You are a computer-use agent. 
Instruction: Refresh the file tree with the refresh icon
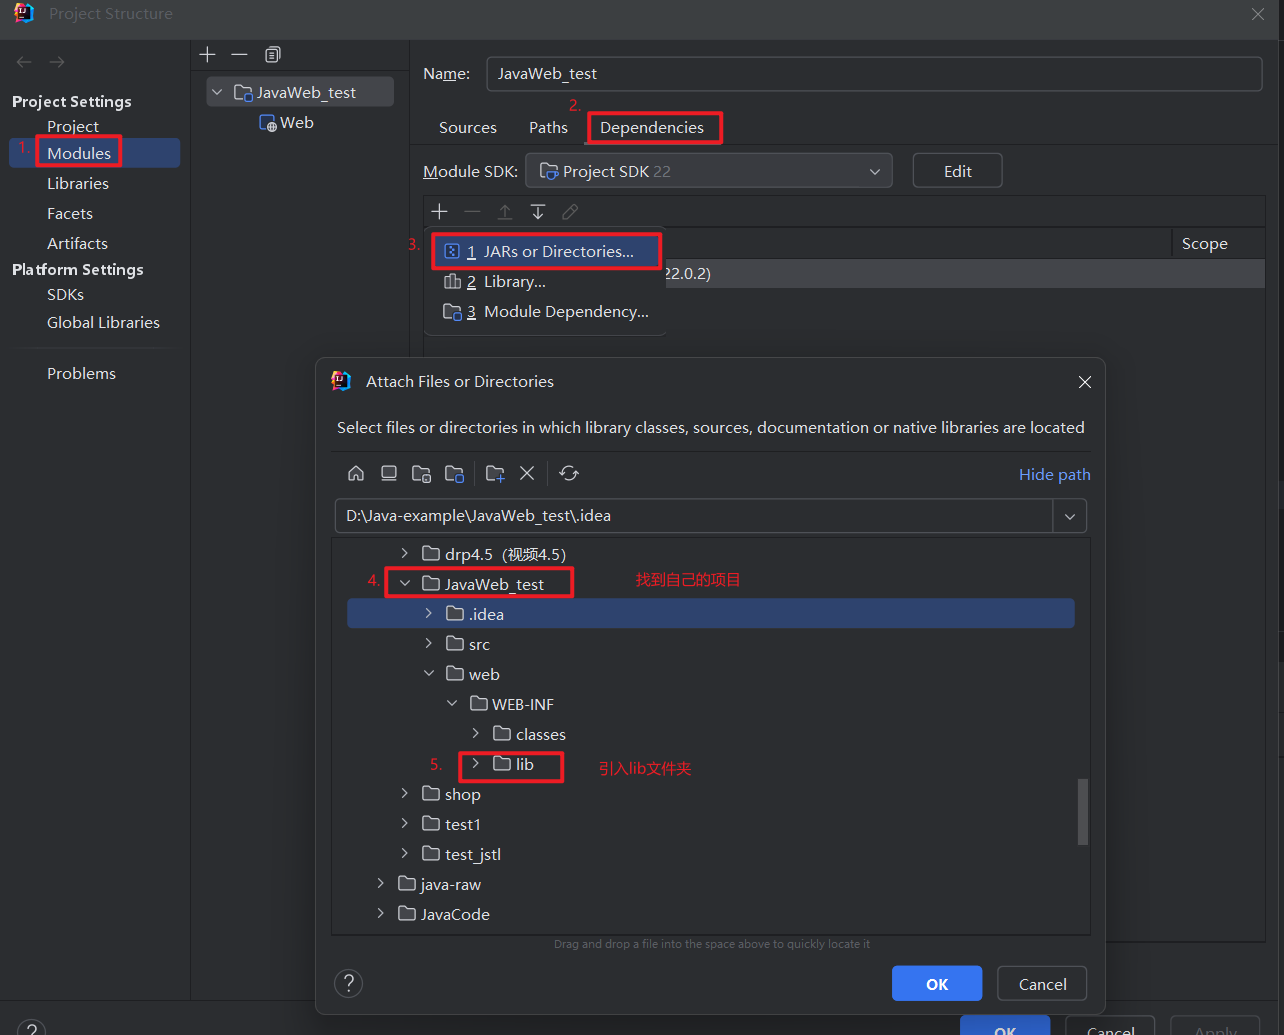pos(568,473)
